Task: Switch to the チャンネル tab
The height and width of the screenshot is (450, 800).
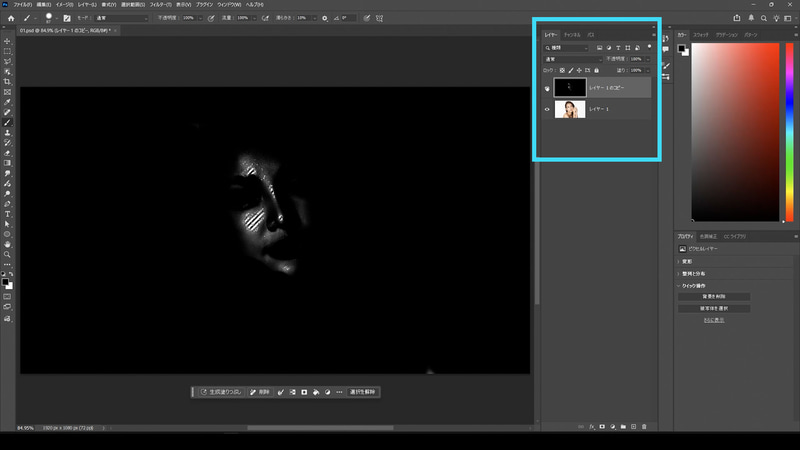Action: click(572, 35)
